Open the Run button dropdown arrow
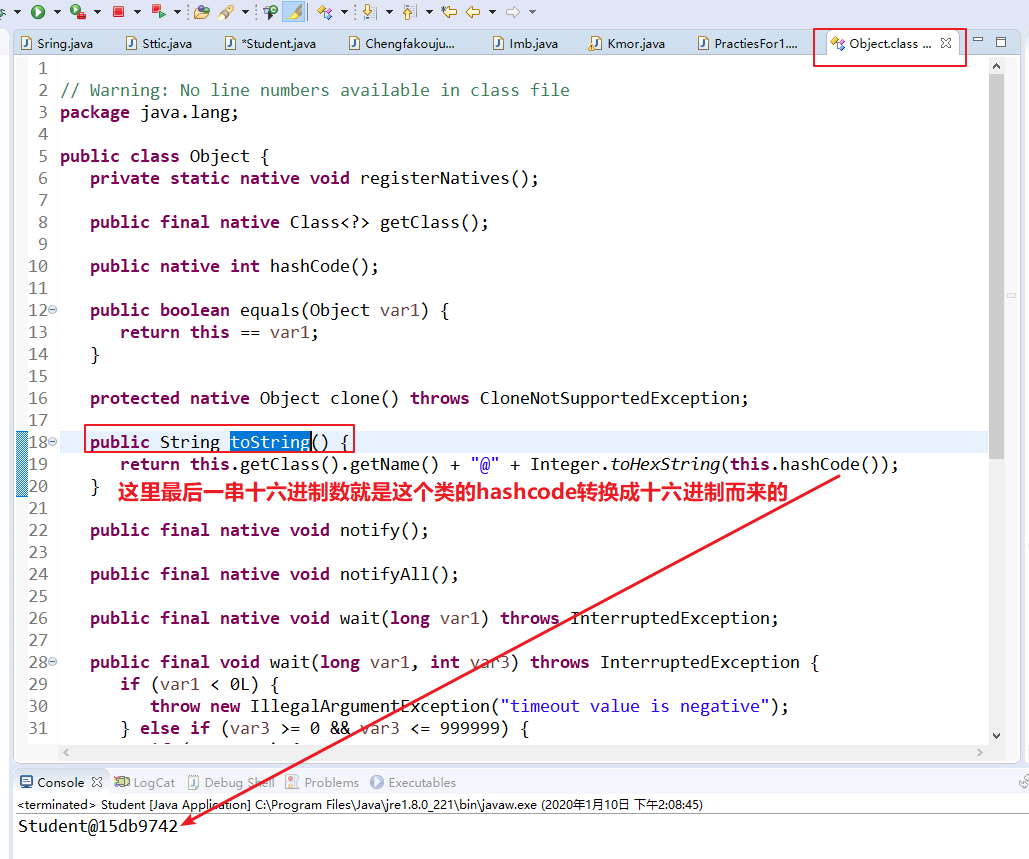Image resolution: width=1029 pixels, height=859 pixels. point(58,12)
